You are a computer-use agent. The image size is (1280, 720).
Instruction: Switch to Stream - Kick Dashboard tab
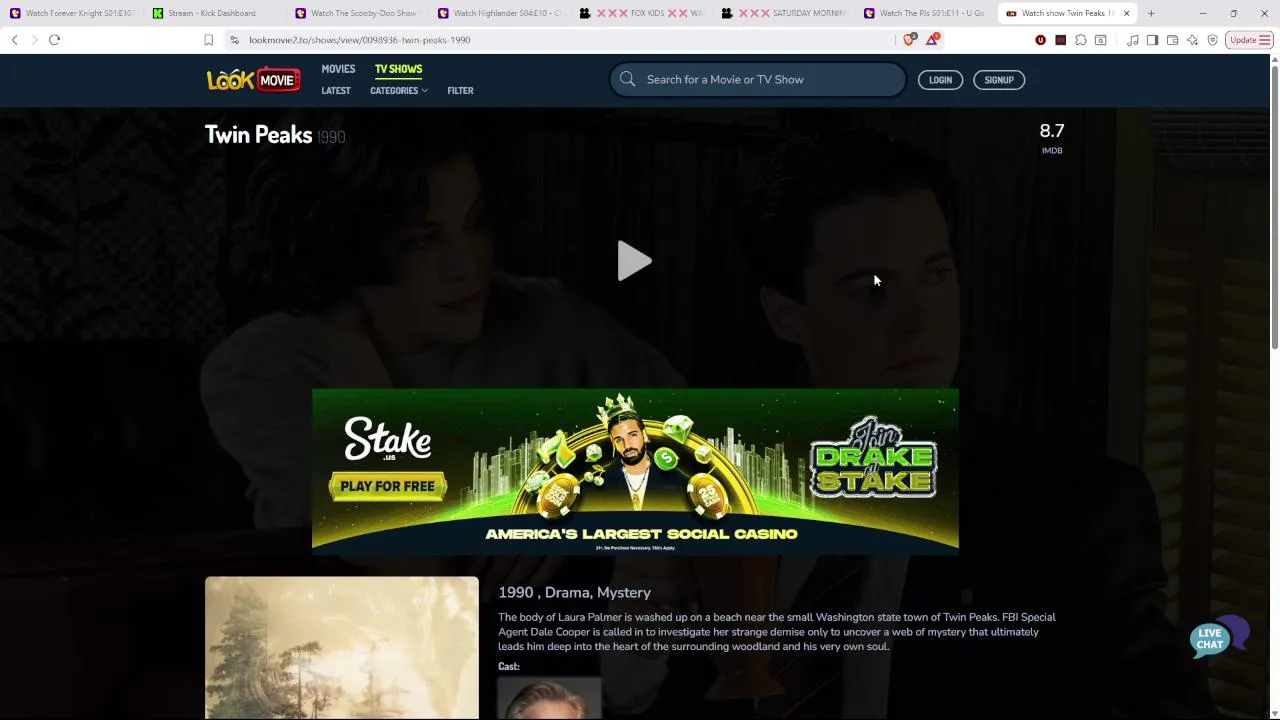[213, 13]
